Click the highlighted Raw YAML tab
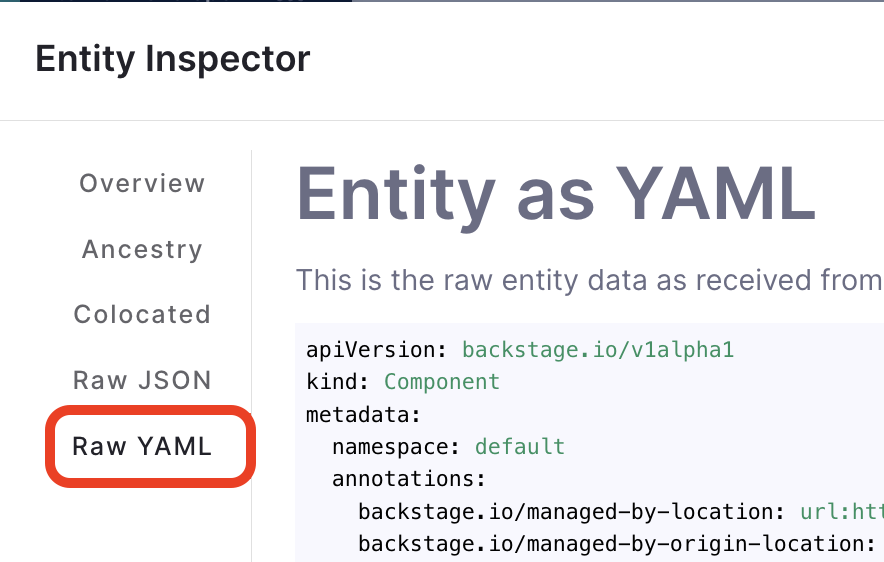 pos(142,446)
